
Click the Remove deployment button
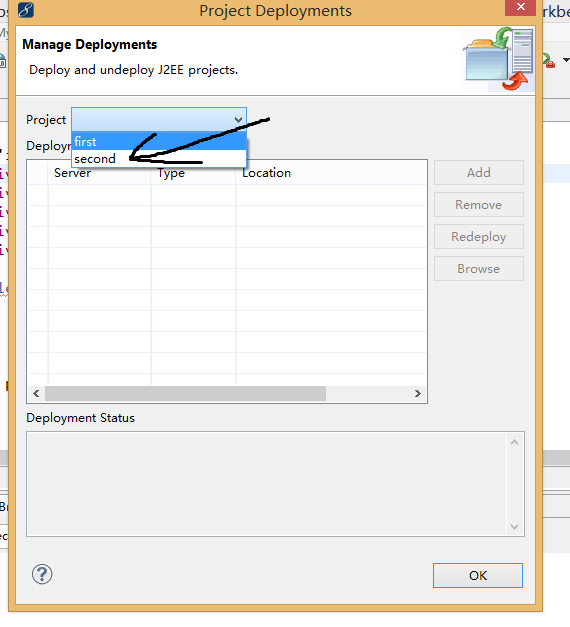click(x=479, y=205)
